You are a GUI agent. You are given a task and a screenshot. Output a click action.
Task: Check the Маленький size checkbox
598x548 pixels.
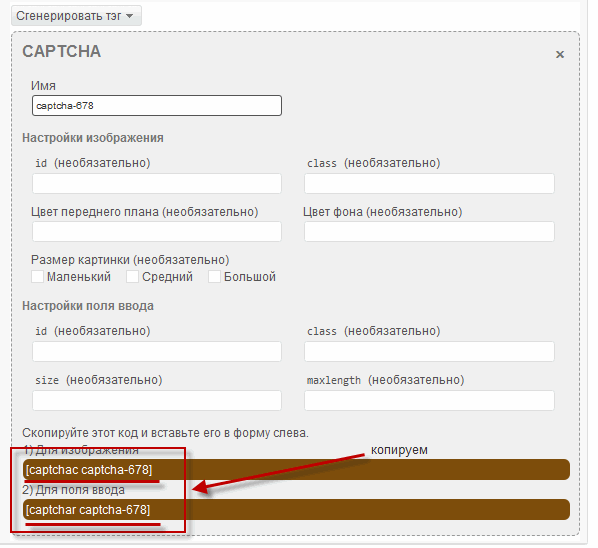[x=37, y=276]
